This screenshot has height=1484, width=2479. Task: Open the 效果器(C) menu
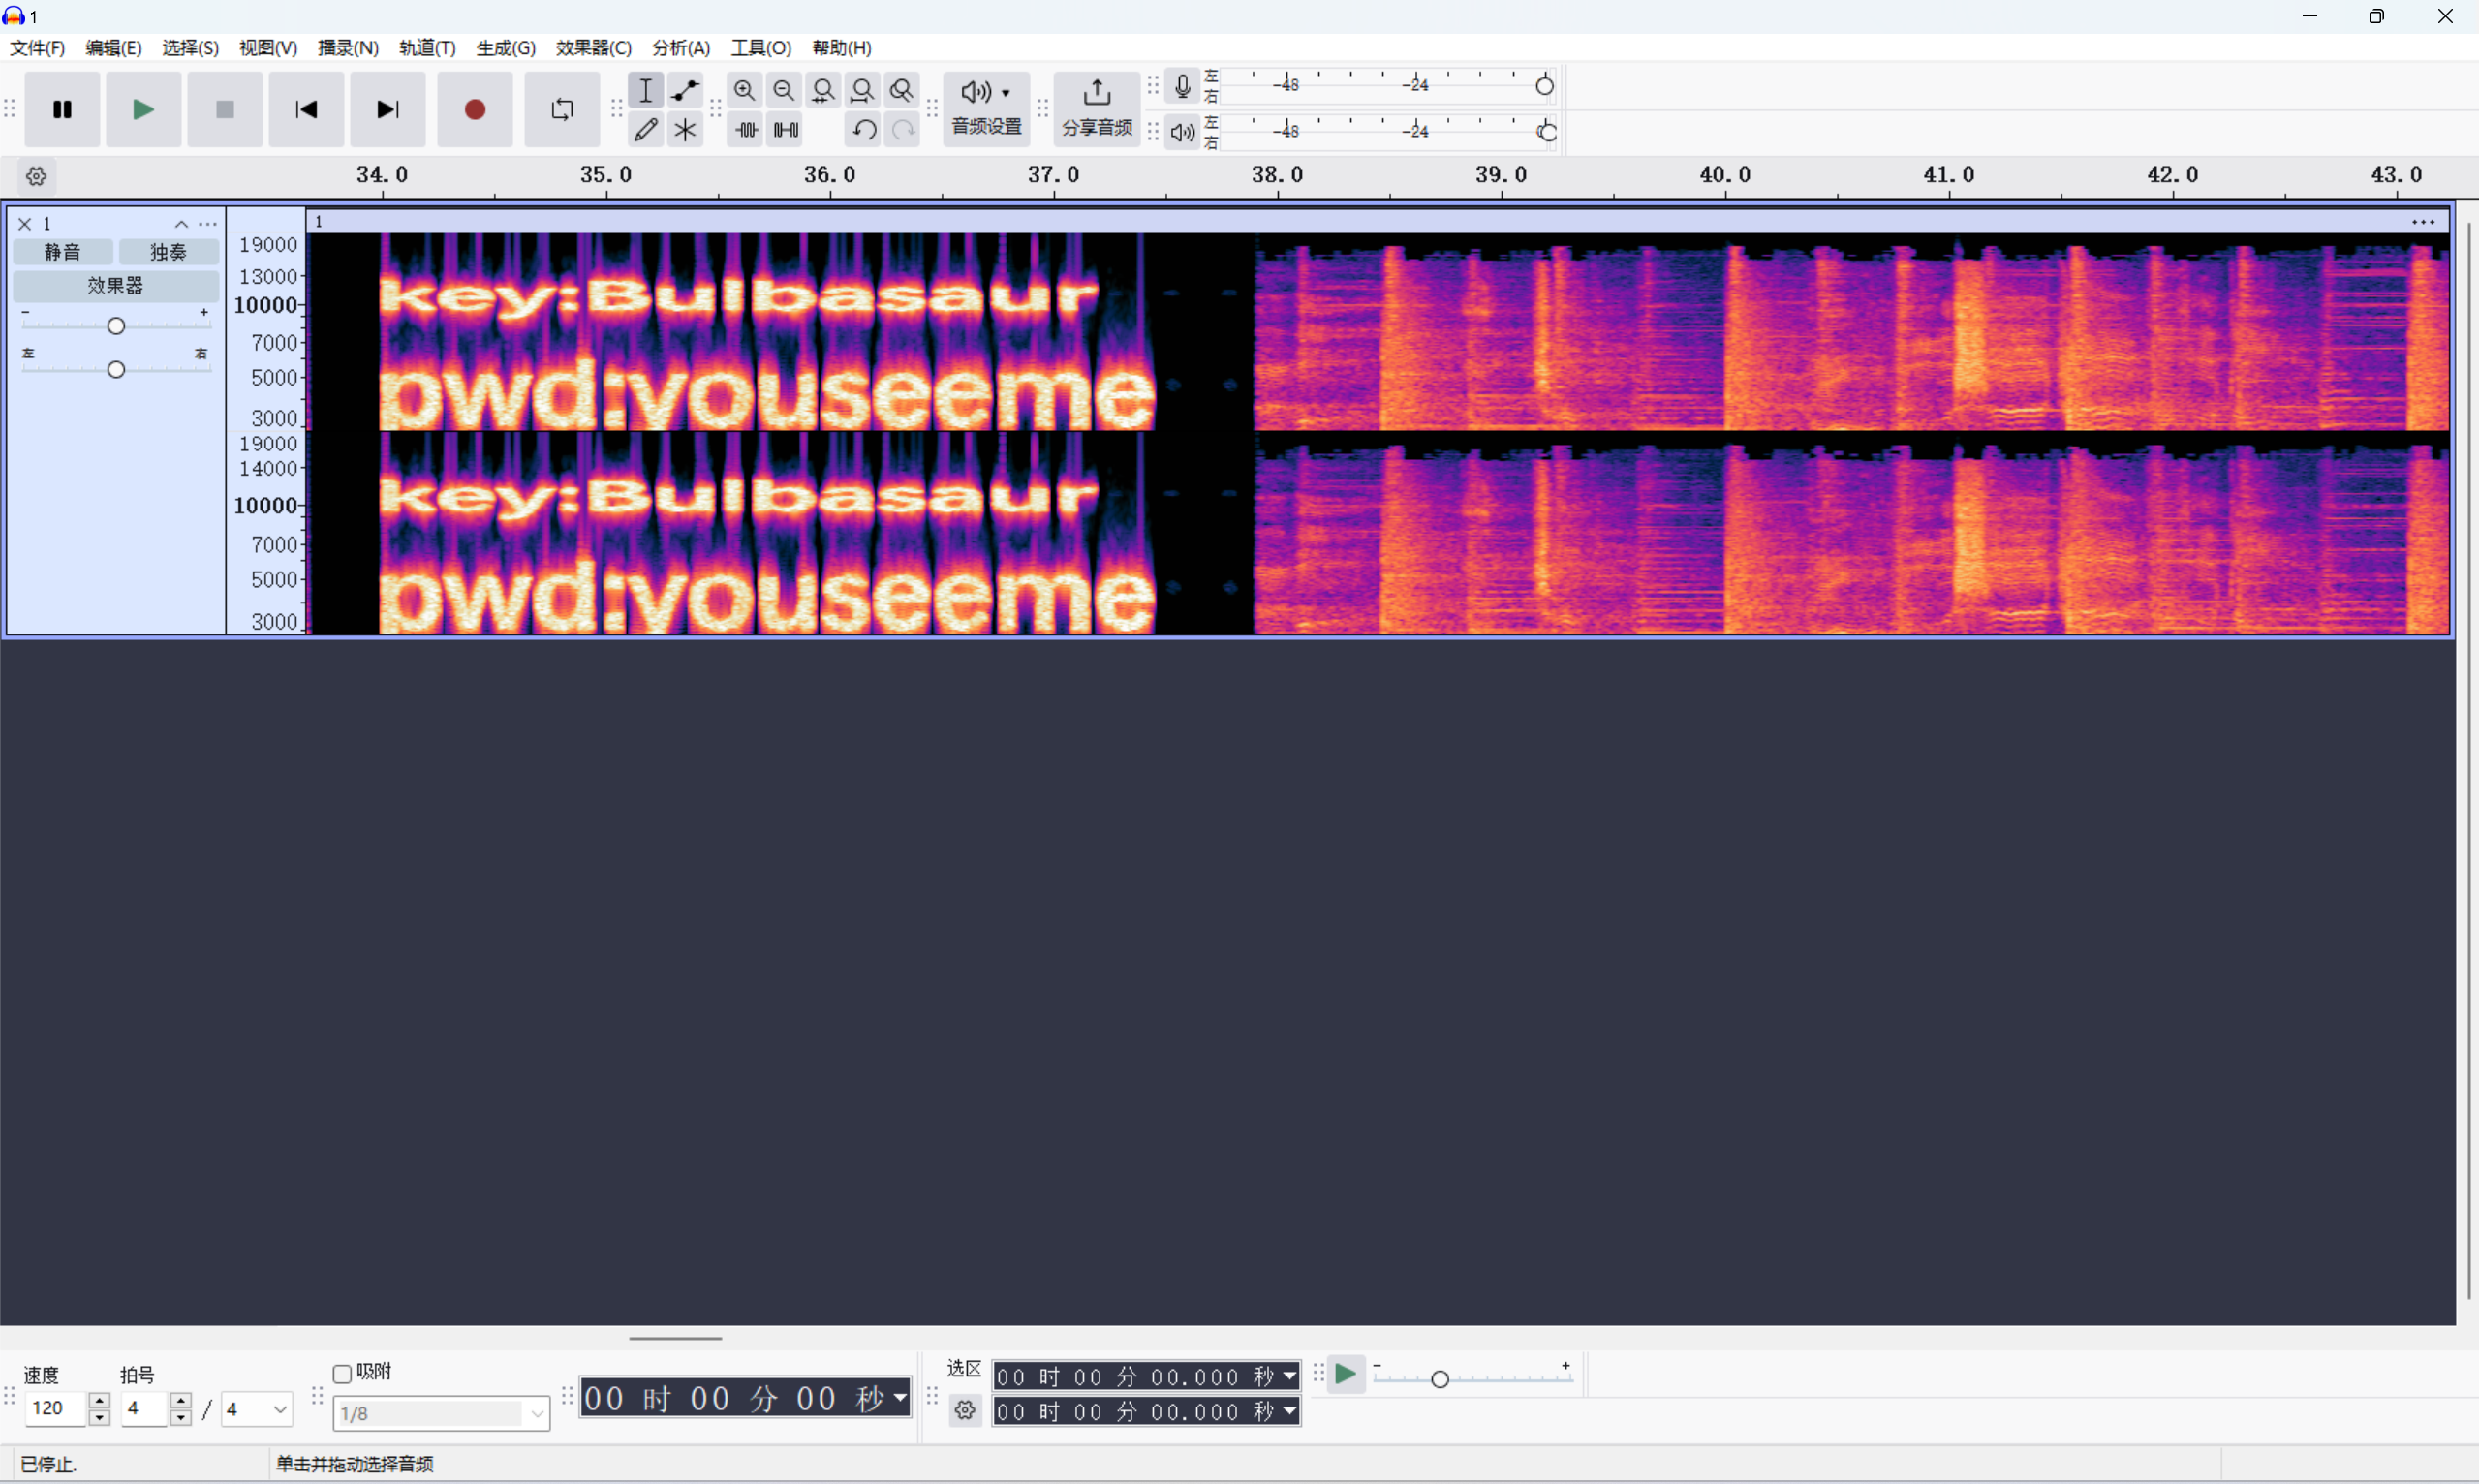point(594,48)
